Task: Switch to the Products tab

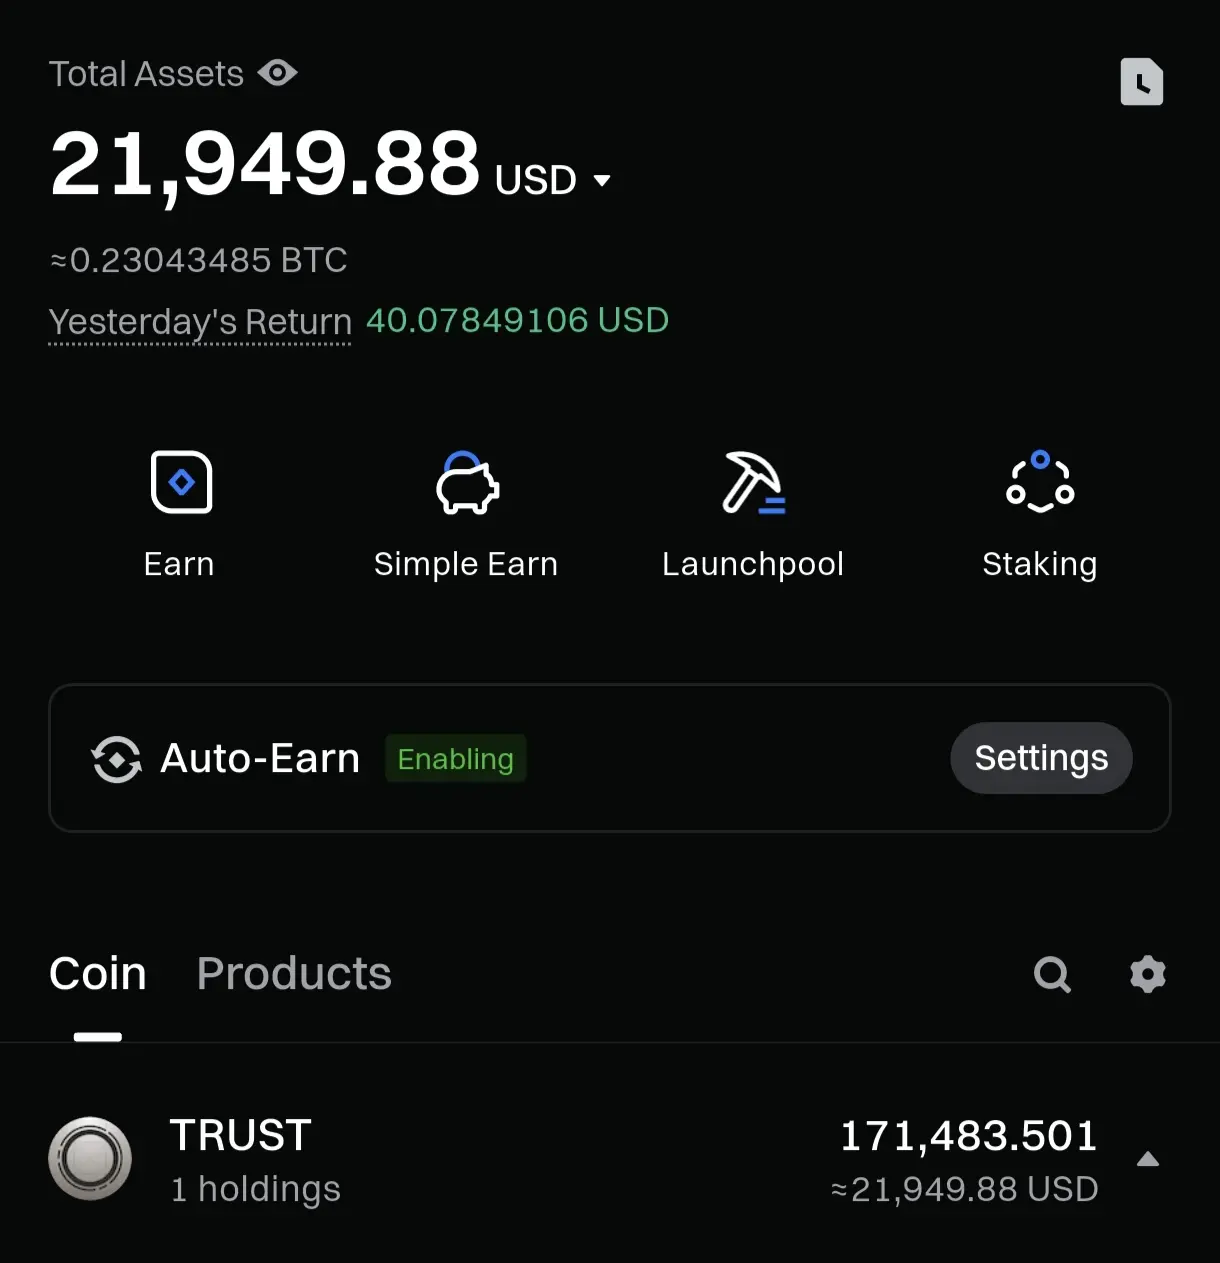Action: (294, 974)
